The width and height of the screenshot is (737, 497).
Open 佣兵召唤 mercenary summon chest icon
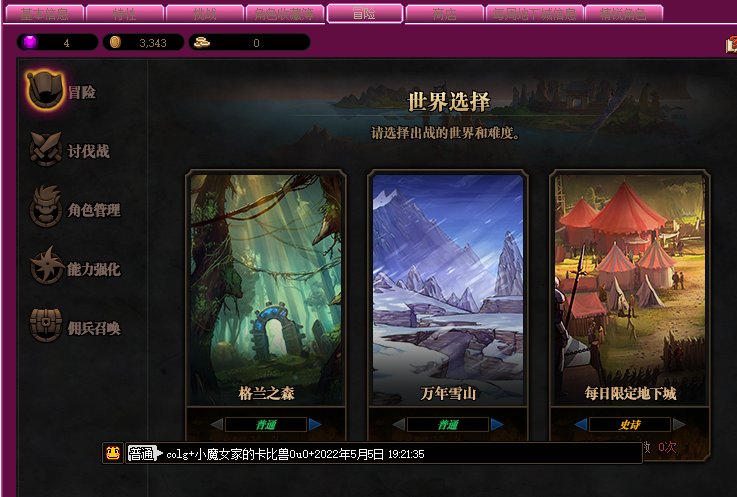(46, 324)
